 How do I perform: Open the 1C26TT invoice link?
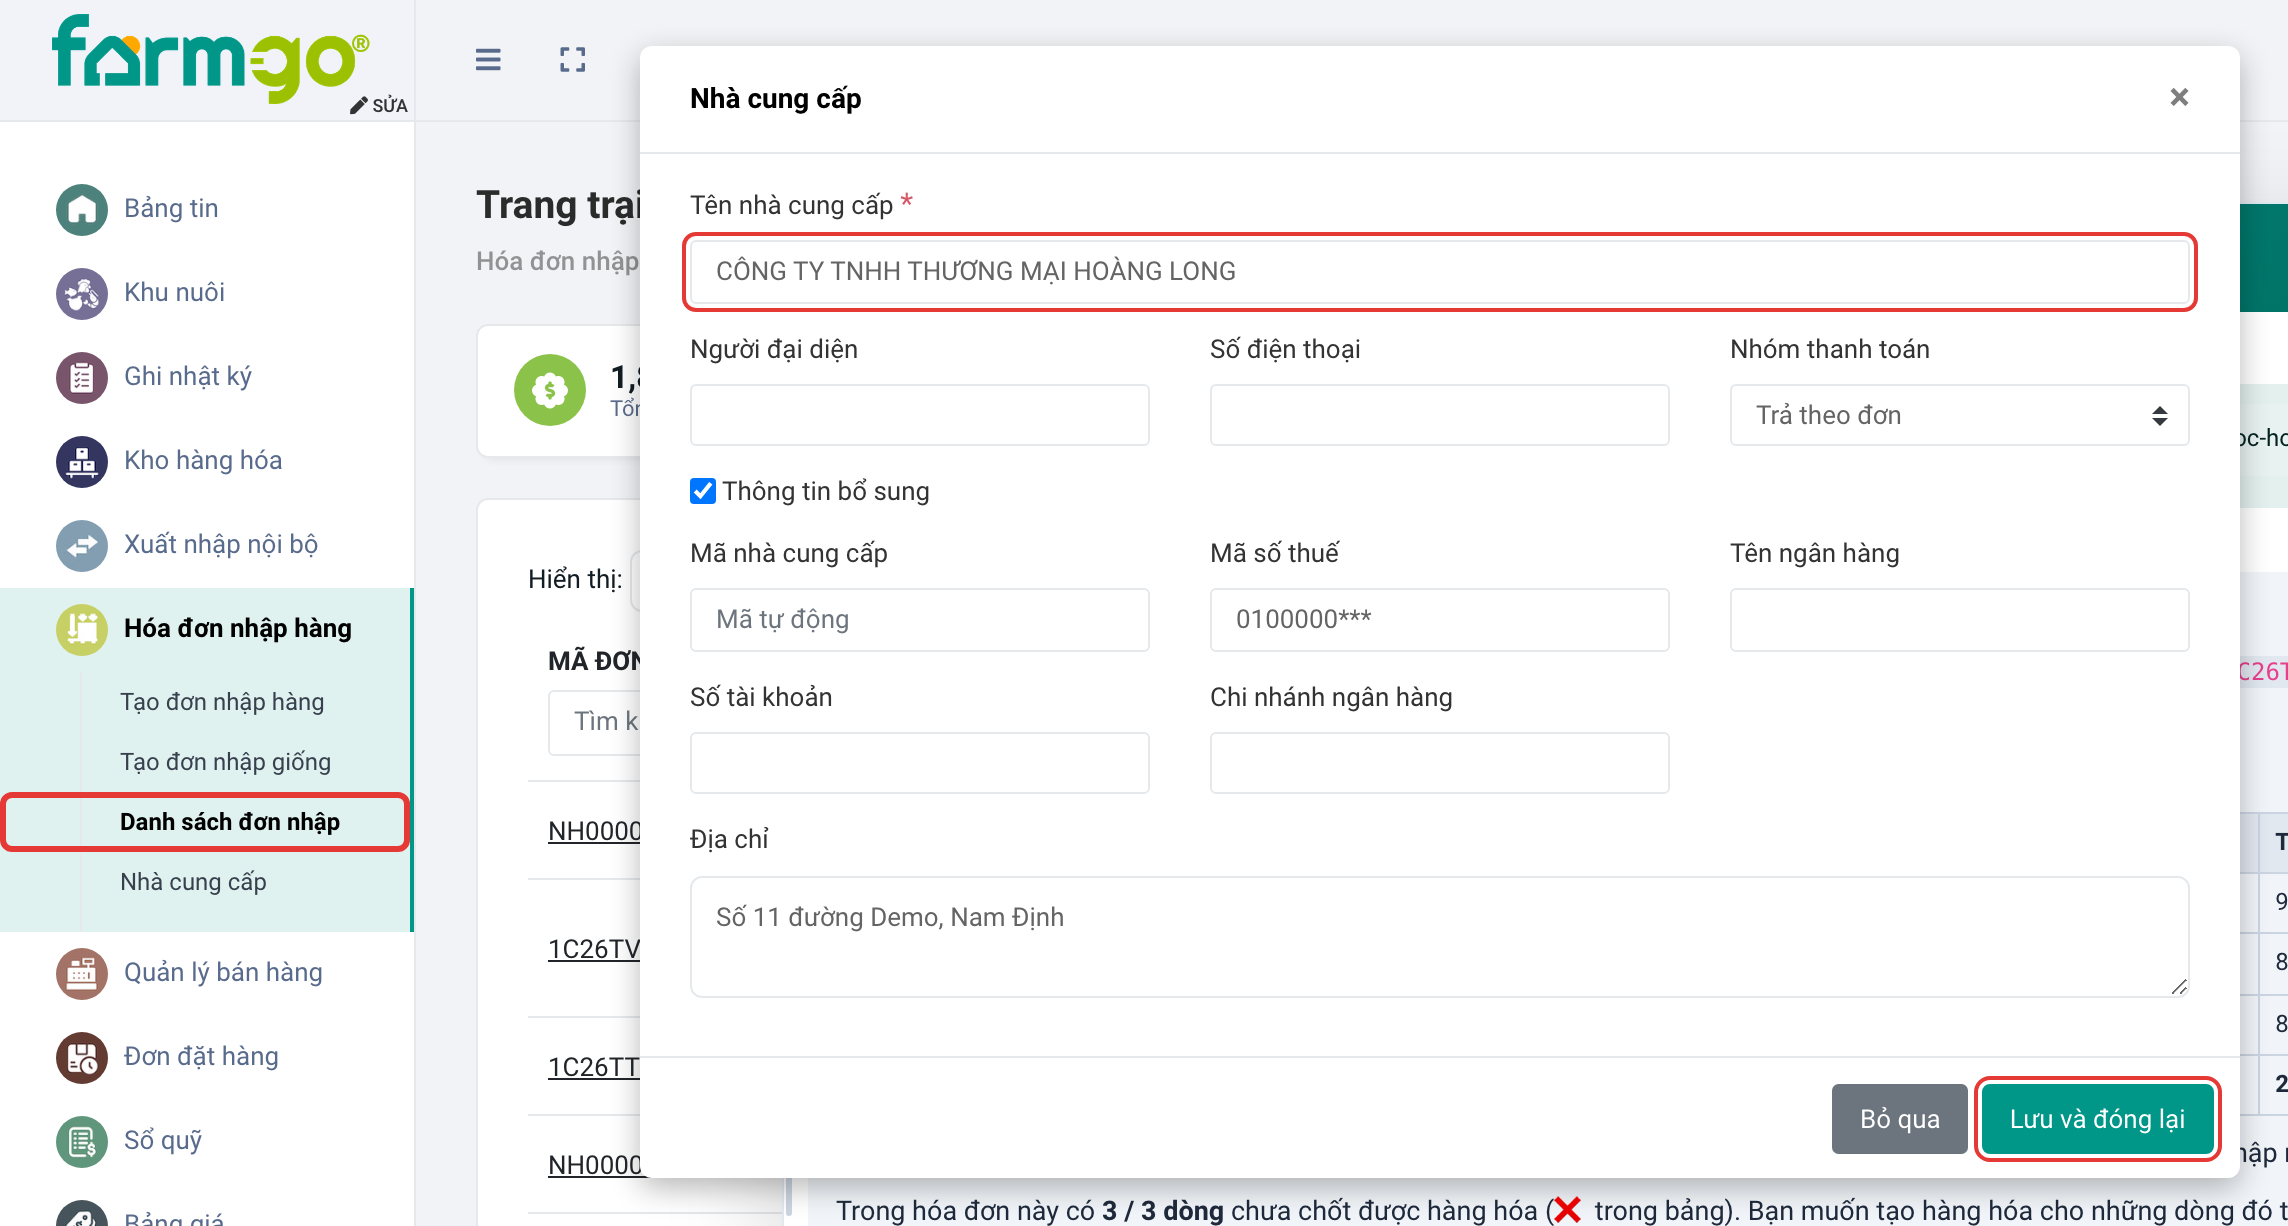(594, 1067)
